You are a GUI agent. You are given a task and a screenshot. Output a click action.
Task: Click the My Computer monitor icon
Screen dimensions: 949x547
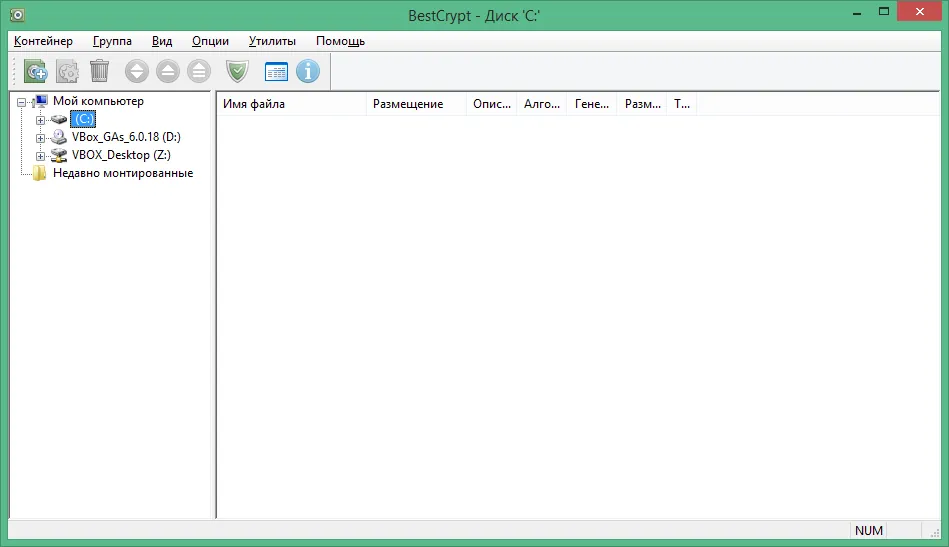(x=41, y=101)
